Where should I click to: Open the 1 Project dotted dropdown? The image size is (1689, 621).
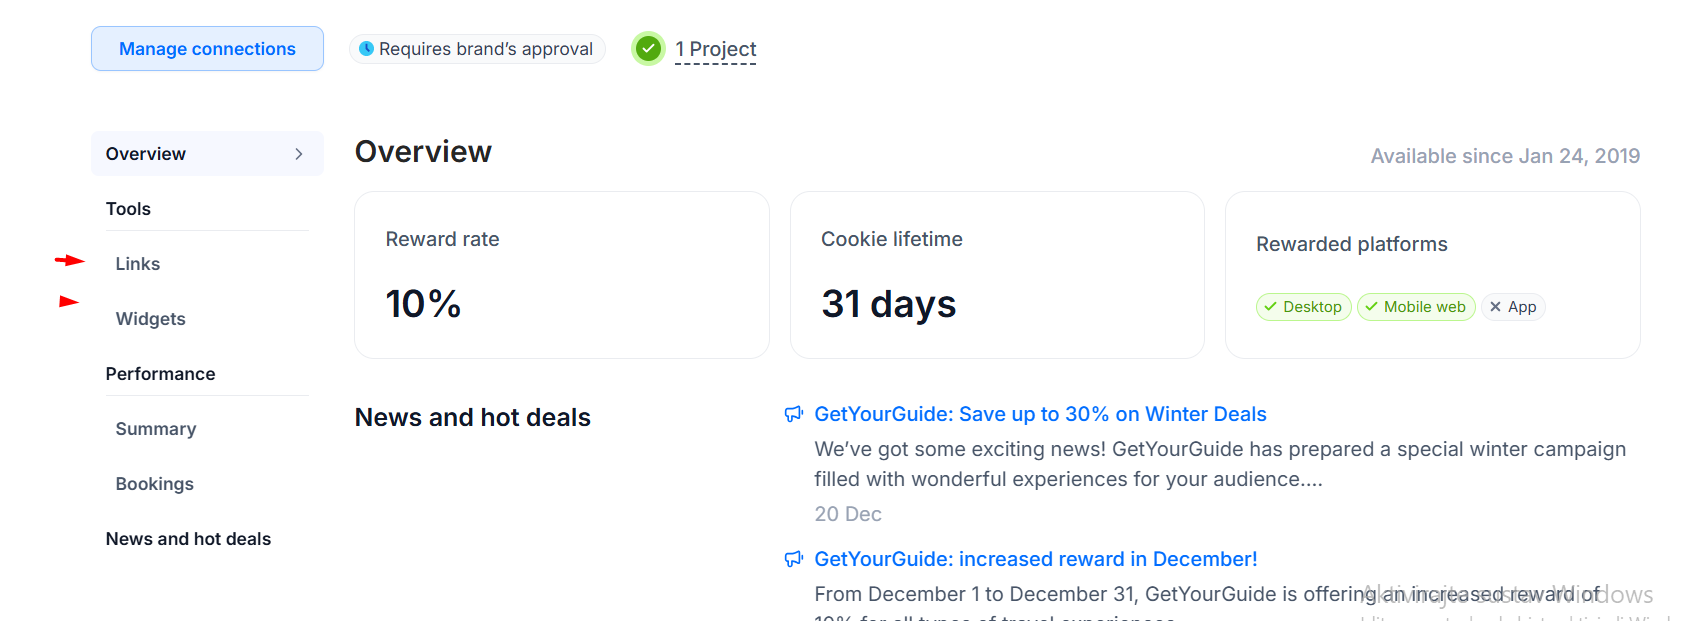pyautogui.click(x=715, y=49)
